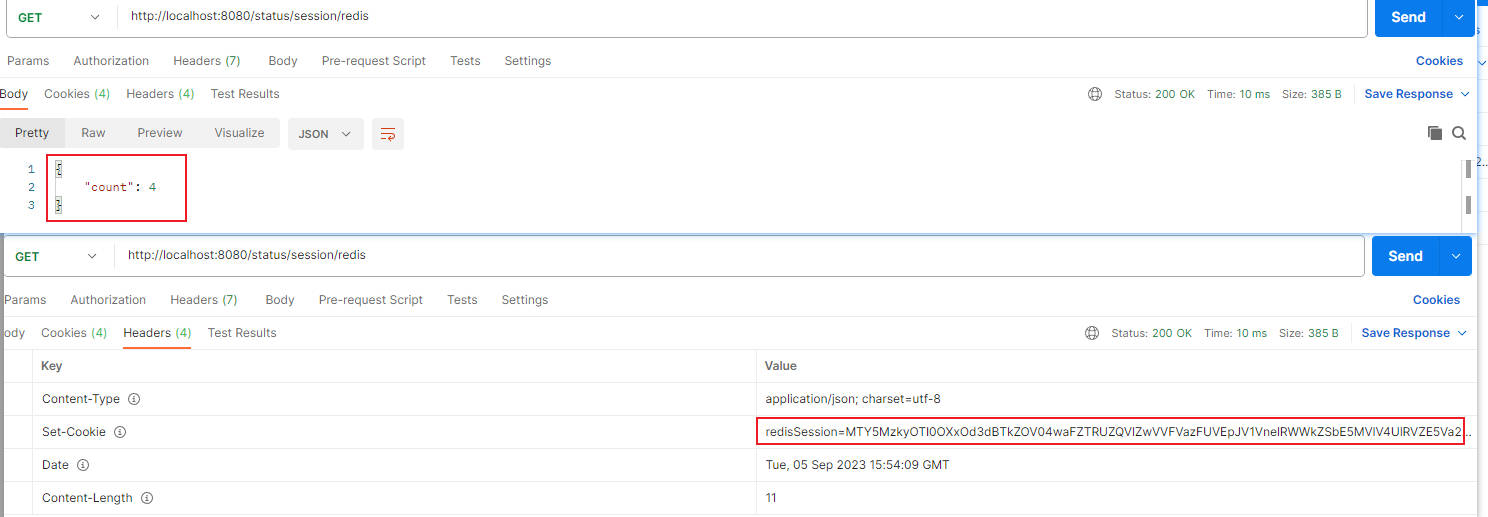The height and width of the screenshot is (517, 1488).
Task: Select response Headers (4) tab in the JSON body panel
Action: (160, 94)
